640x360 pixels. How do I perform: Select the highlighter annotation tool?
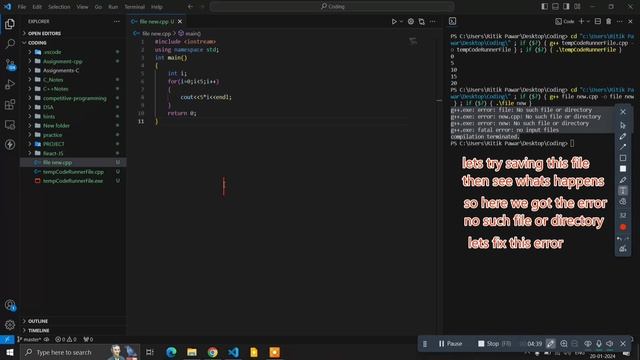pos(622,180)
